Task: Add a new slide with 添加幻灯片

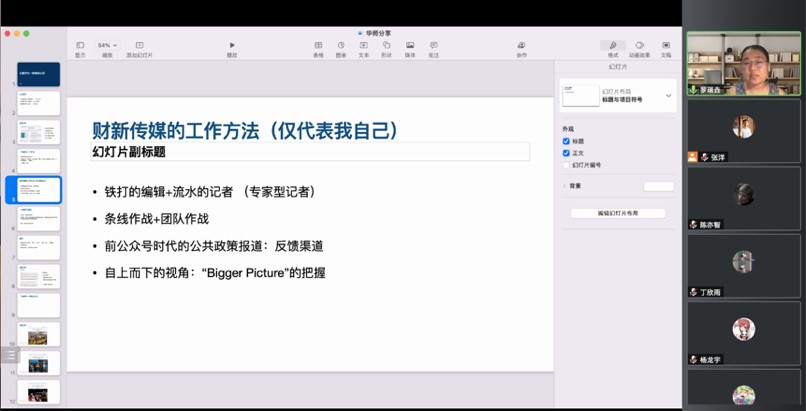Action: click(x=139, y=45)
